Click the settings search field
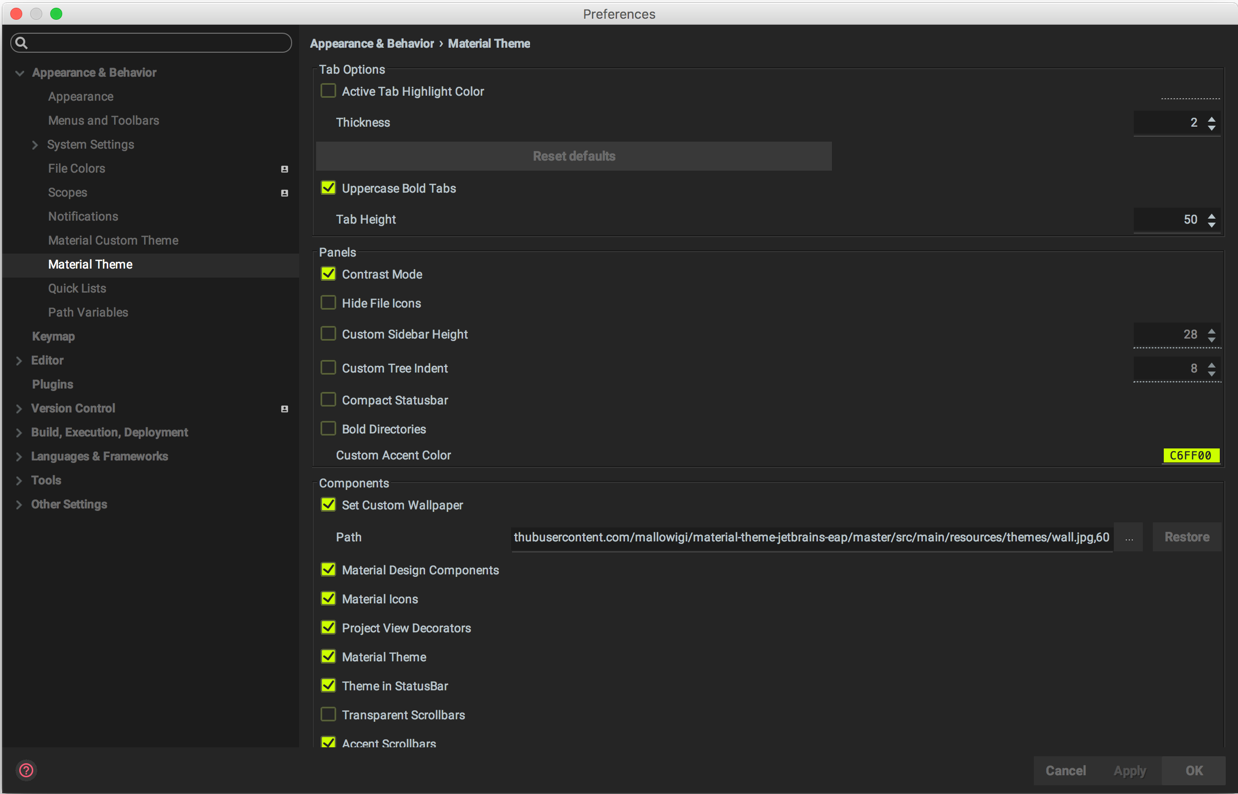This screenshot has height=794, width=1238. (x=151, y=43)
